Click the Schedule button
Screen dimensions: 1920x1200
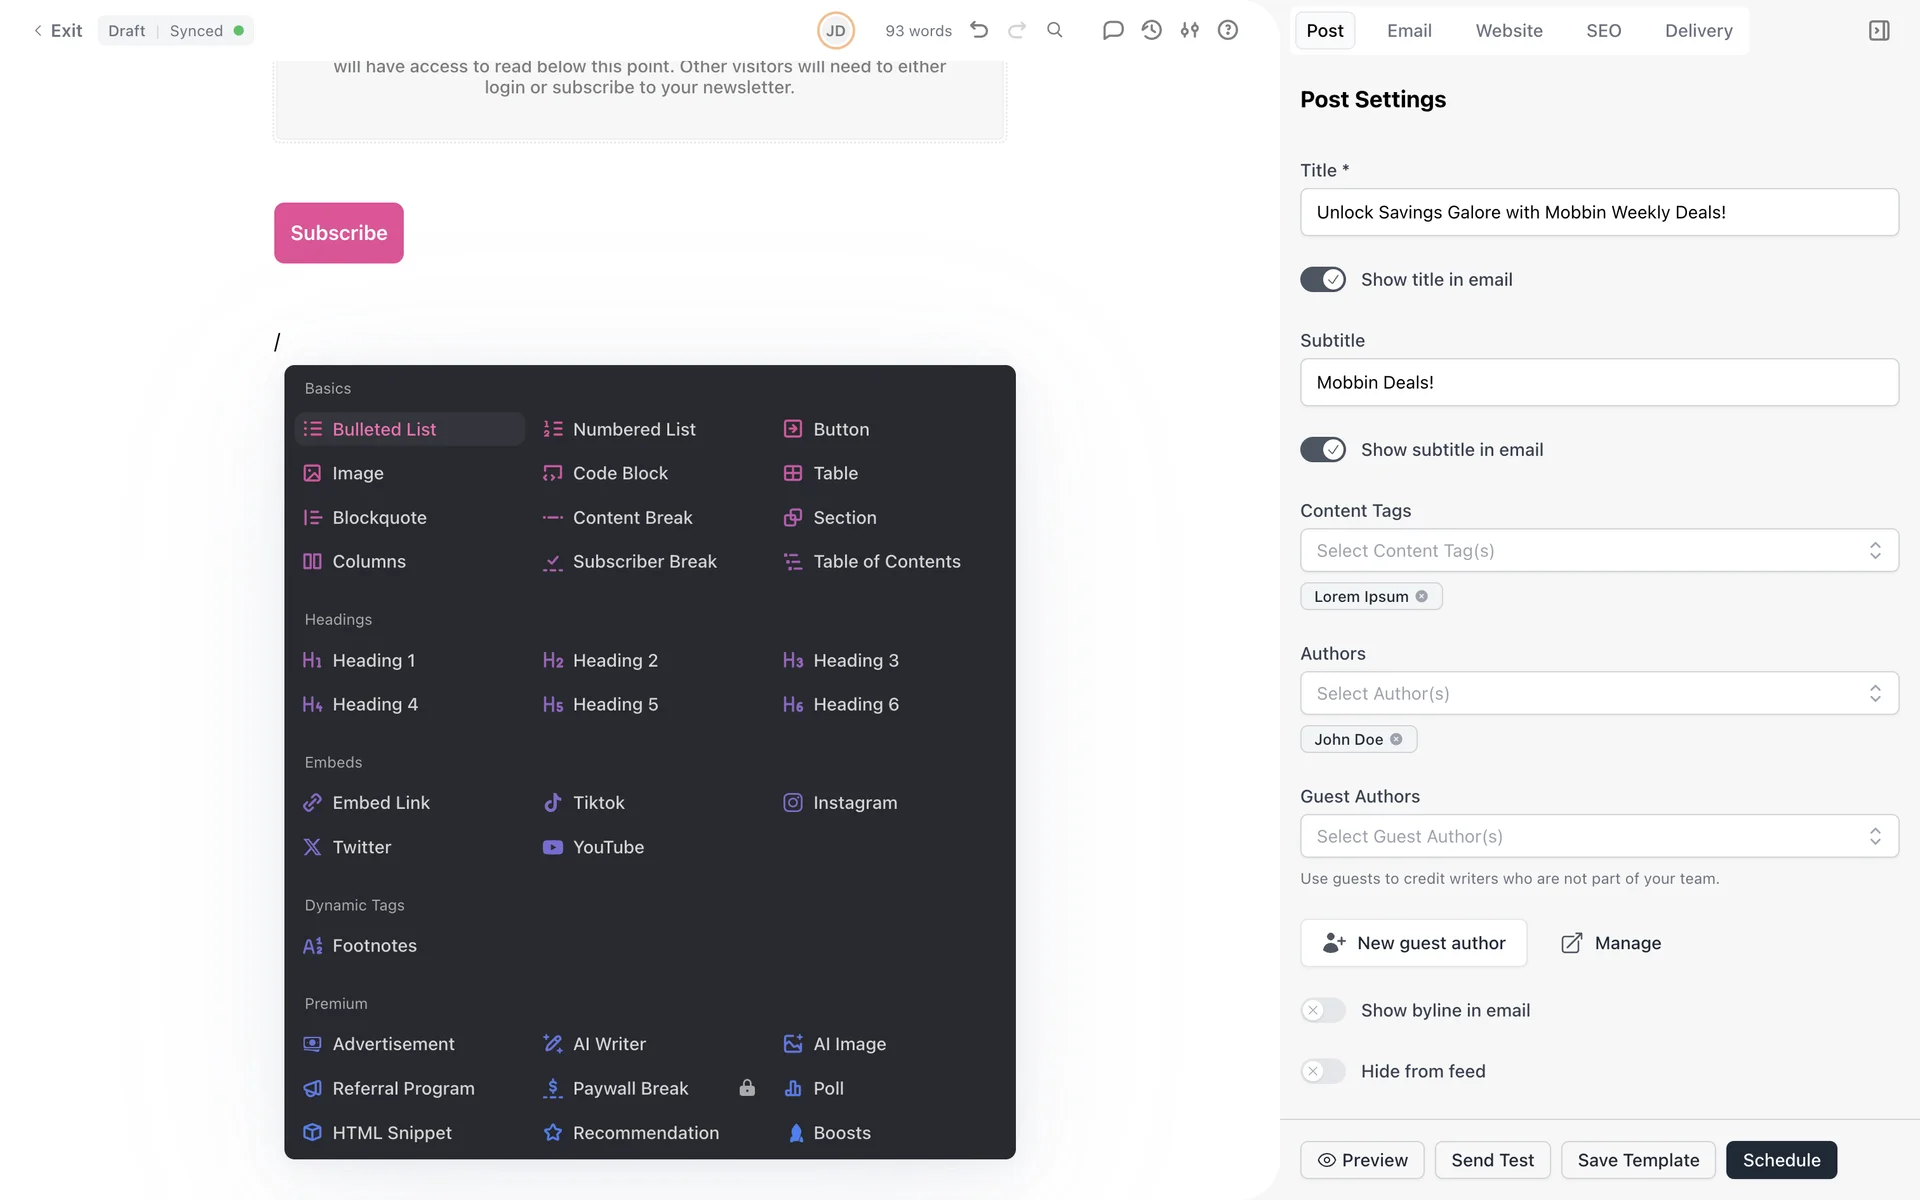pyautogui.click(x=1780, y=1160)
